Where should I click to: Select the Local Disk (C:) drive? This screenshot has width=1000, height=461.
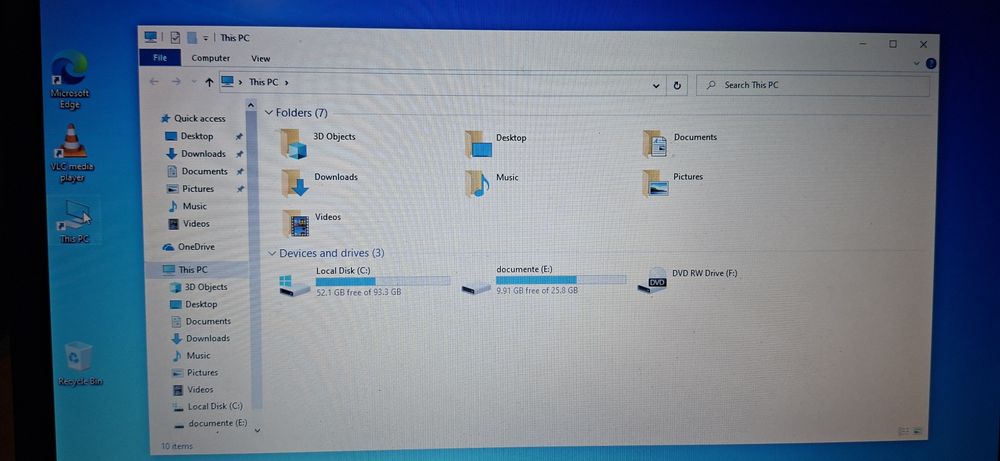365,281
